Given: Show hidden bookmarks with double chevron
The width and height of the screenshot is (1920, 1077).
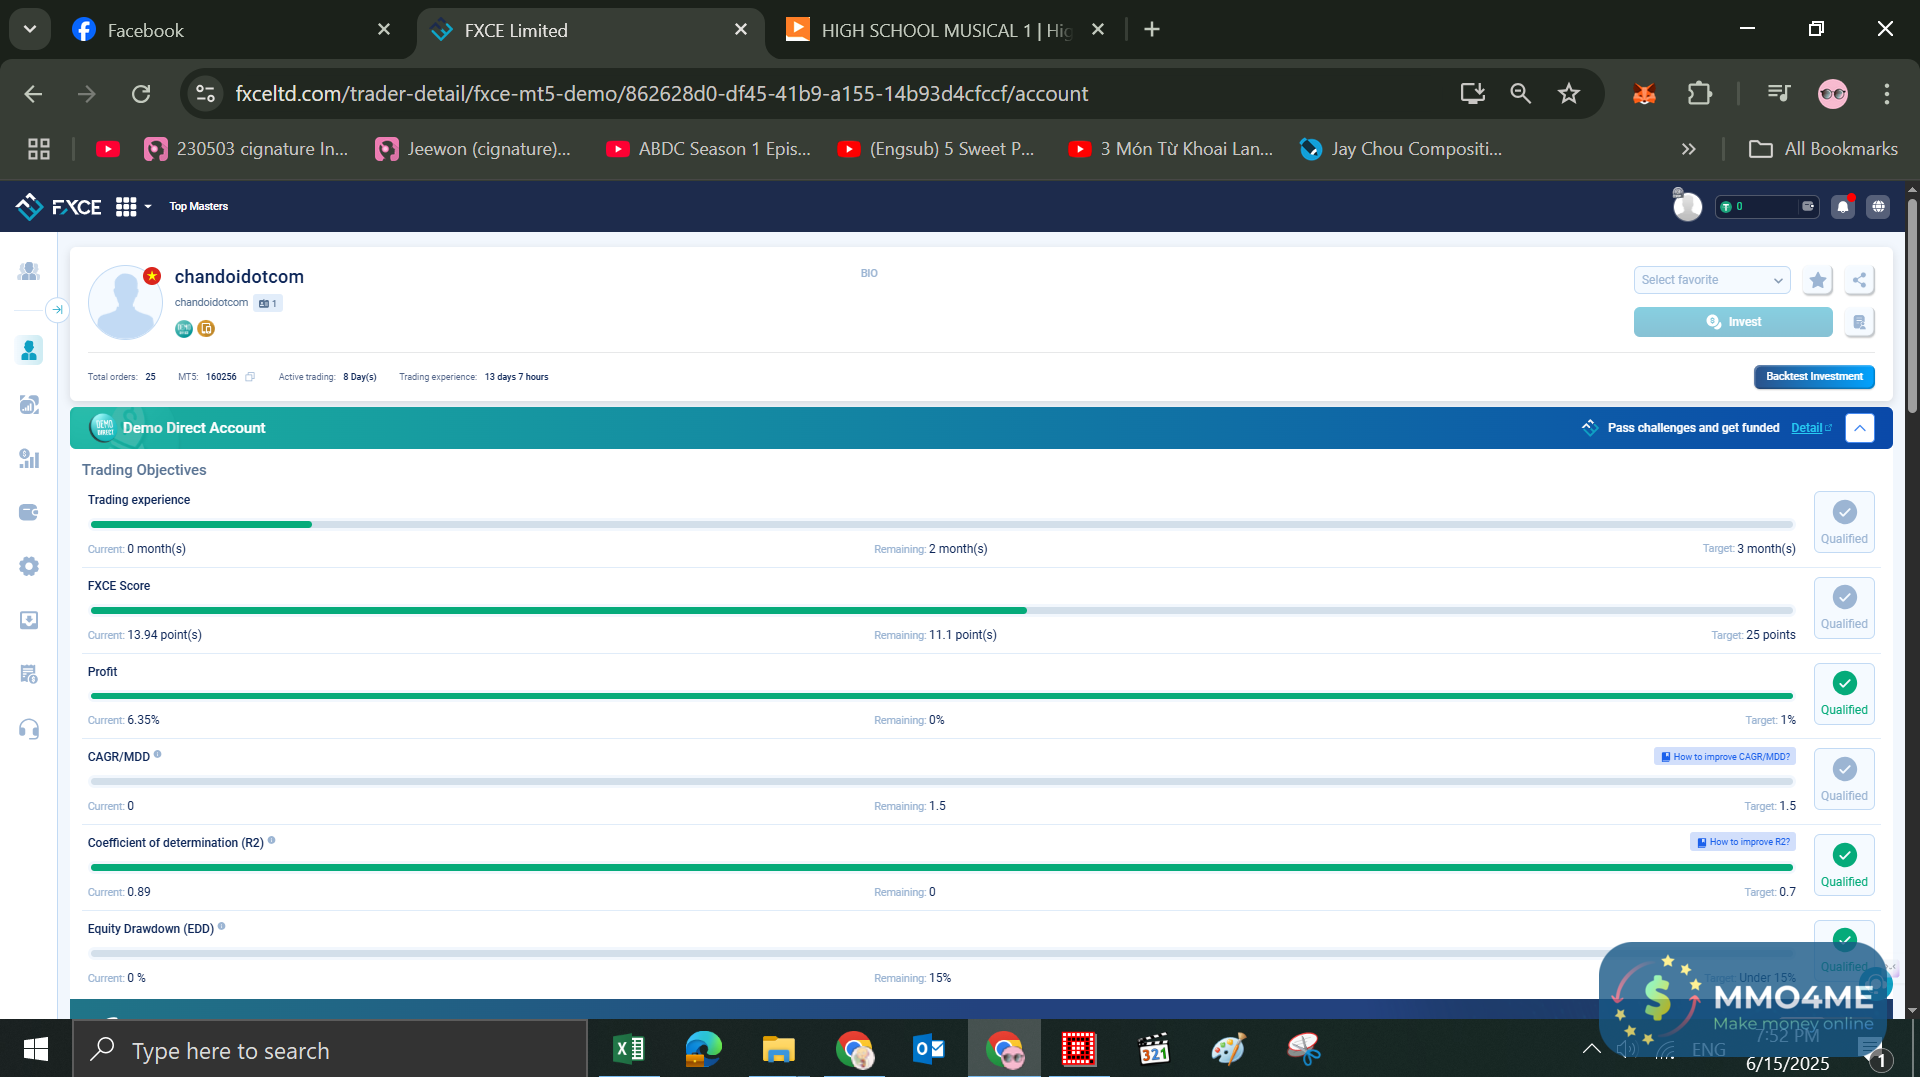Looking at the screenshot, I should point(1689,149).
